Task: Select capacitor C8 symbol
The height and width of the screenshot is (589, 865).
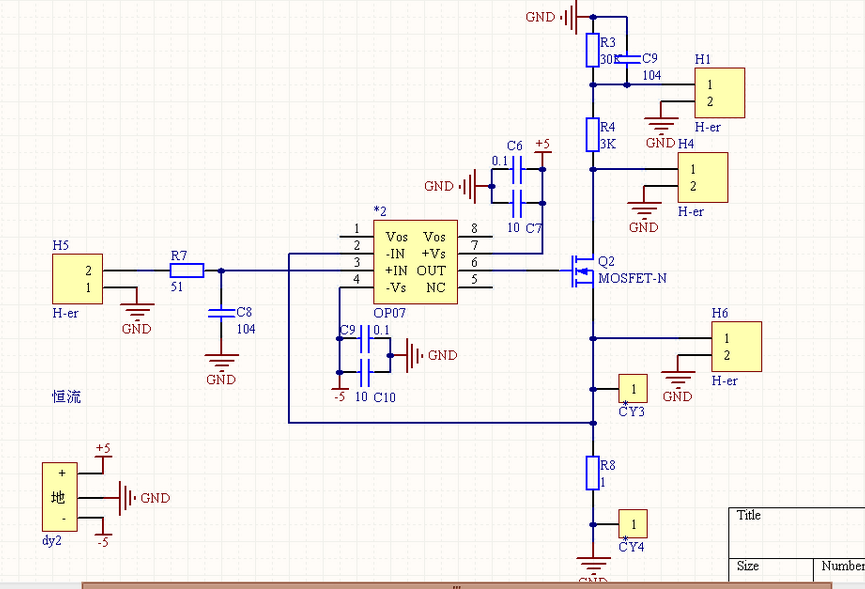Action: (221, 313)
